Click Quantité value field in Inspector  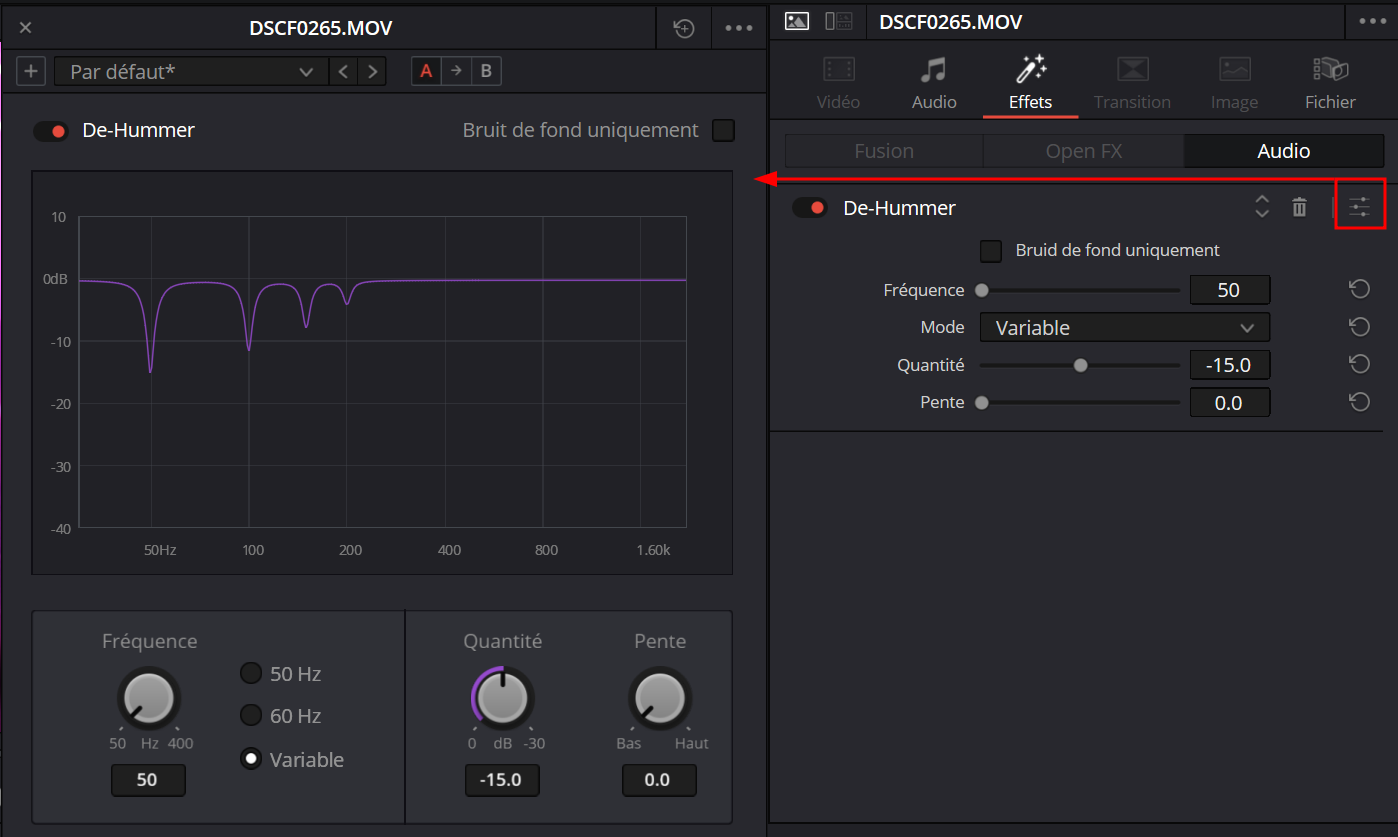(1230, 365)
